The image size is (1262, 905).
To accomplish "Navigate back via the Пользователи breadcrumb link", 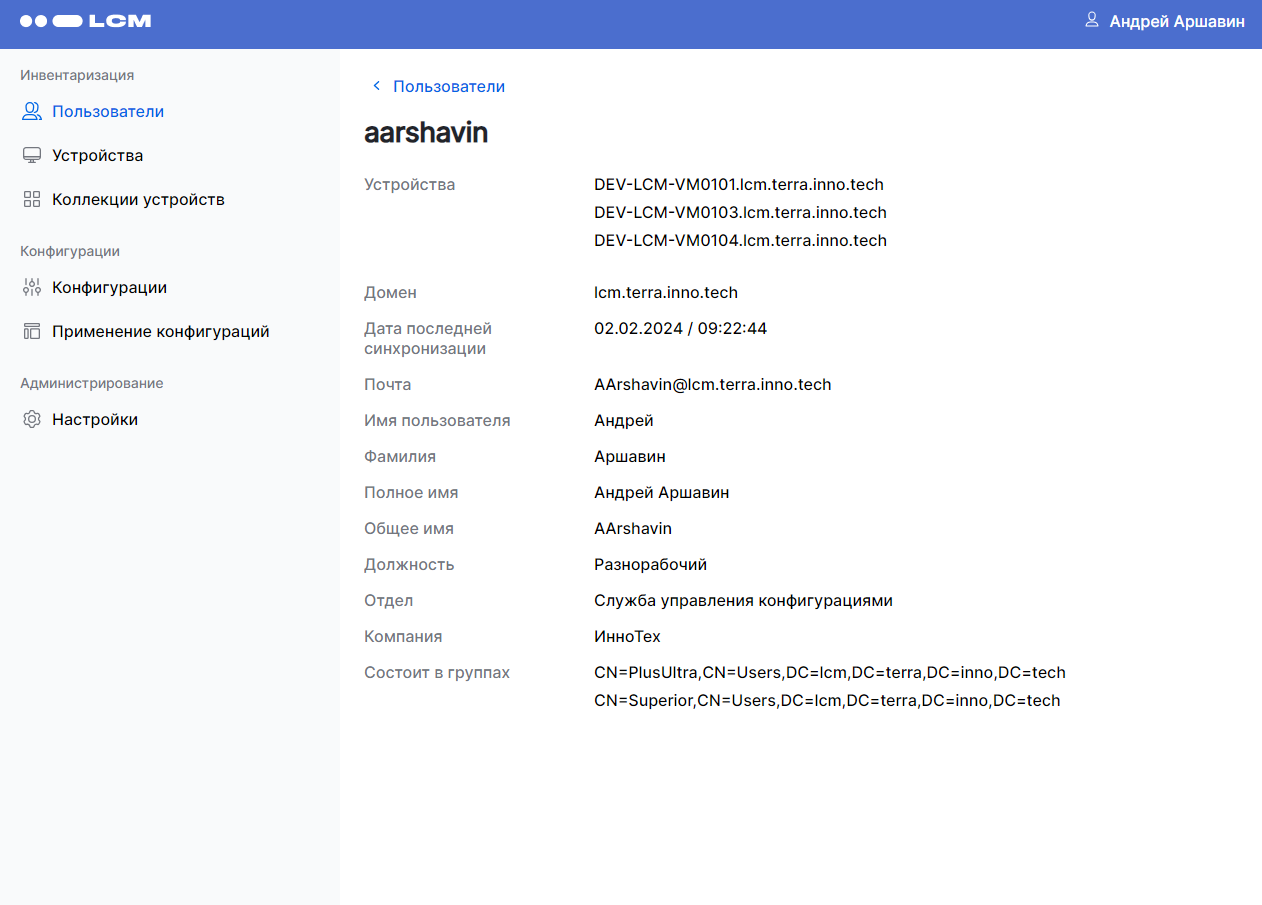I will 449,86.
